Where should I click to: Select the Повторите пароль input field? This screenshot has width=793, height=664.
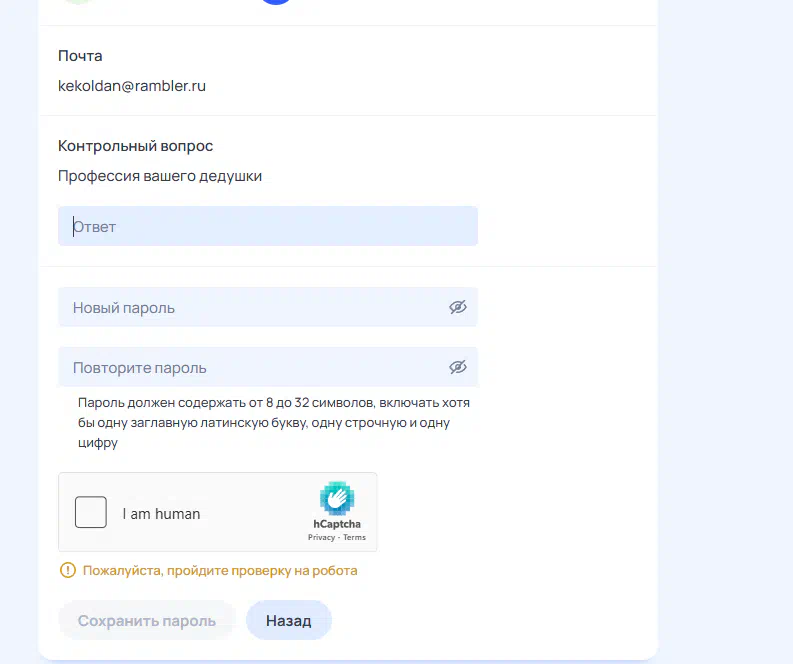tap(250, 367)
